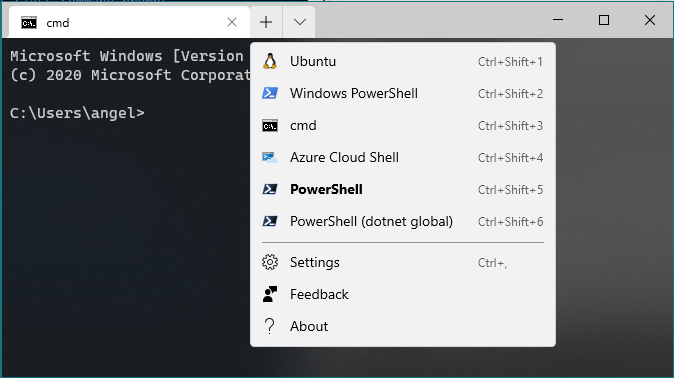The image size is (674, 378).
Task: Click the cmd tab's console icon
Action: [x=29, y=23]
